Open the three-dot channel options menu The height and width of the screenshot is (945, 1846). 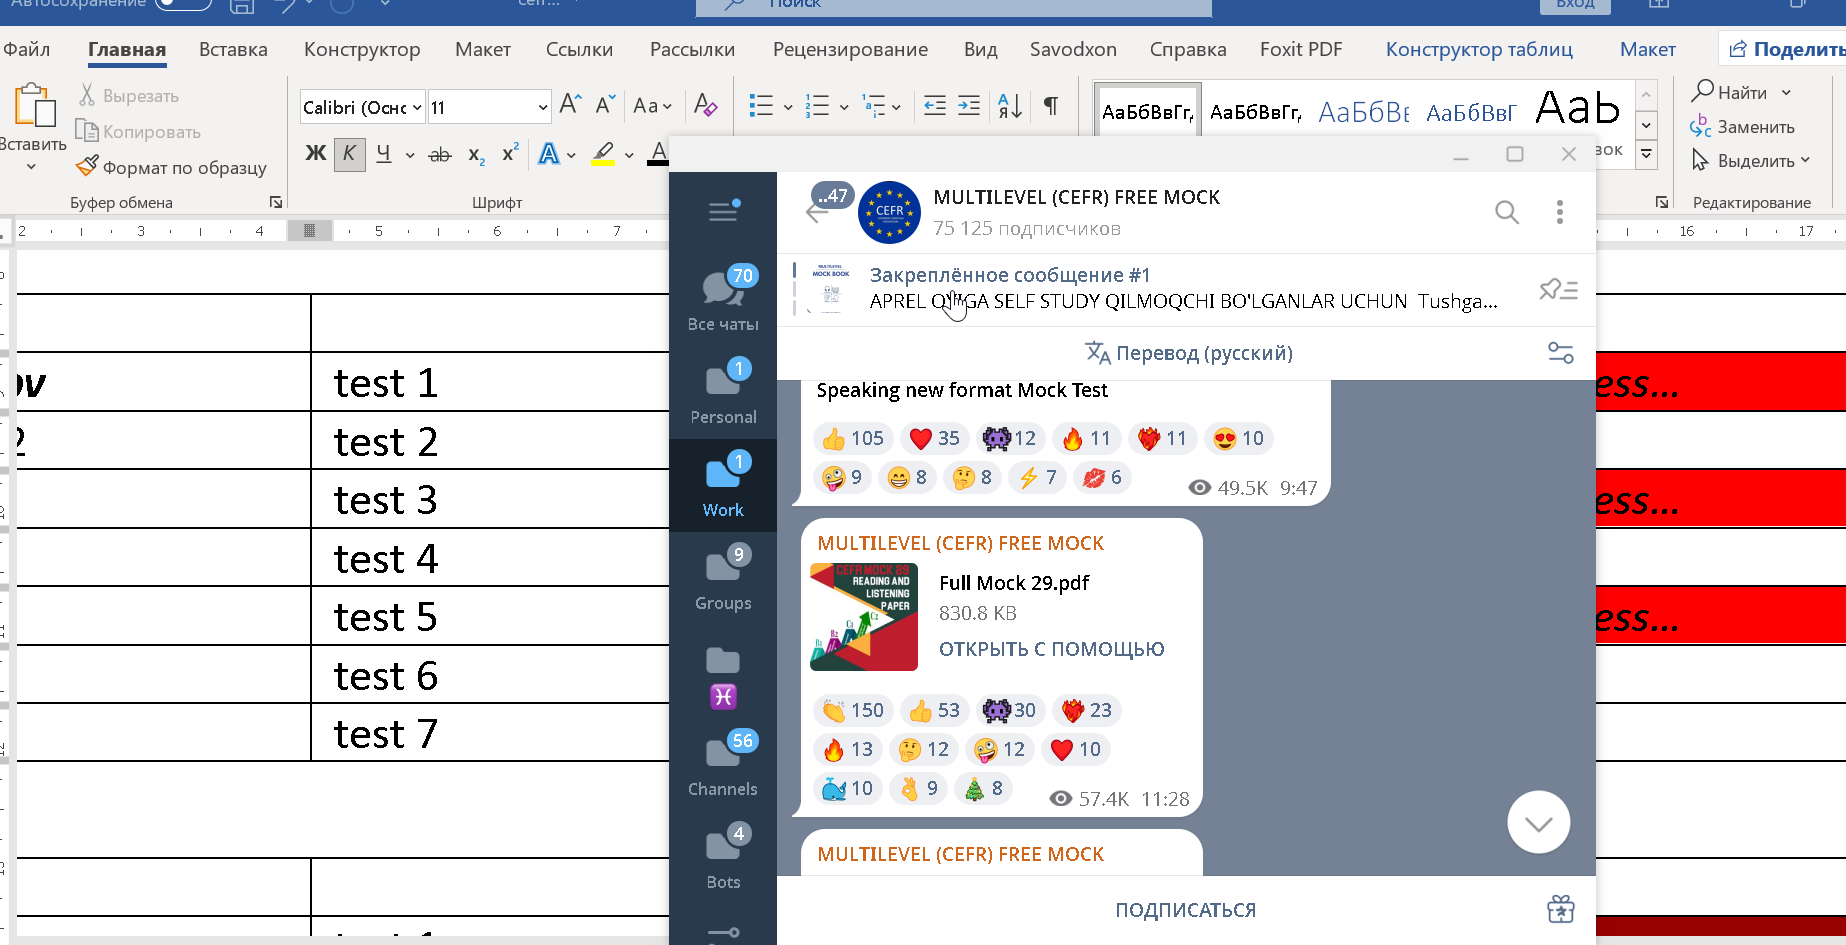(x=1559, y=212)
